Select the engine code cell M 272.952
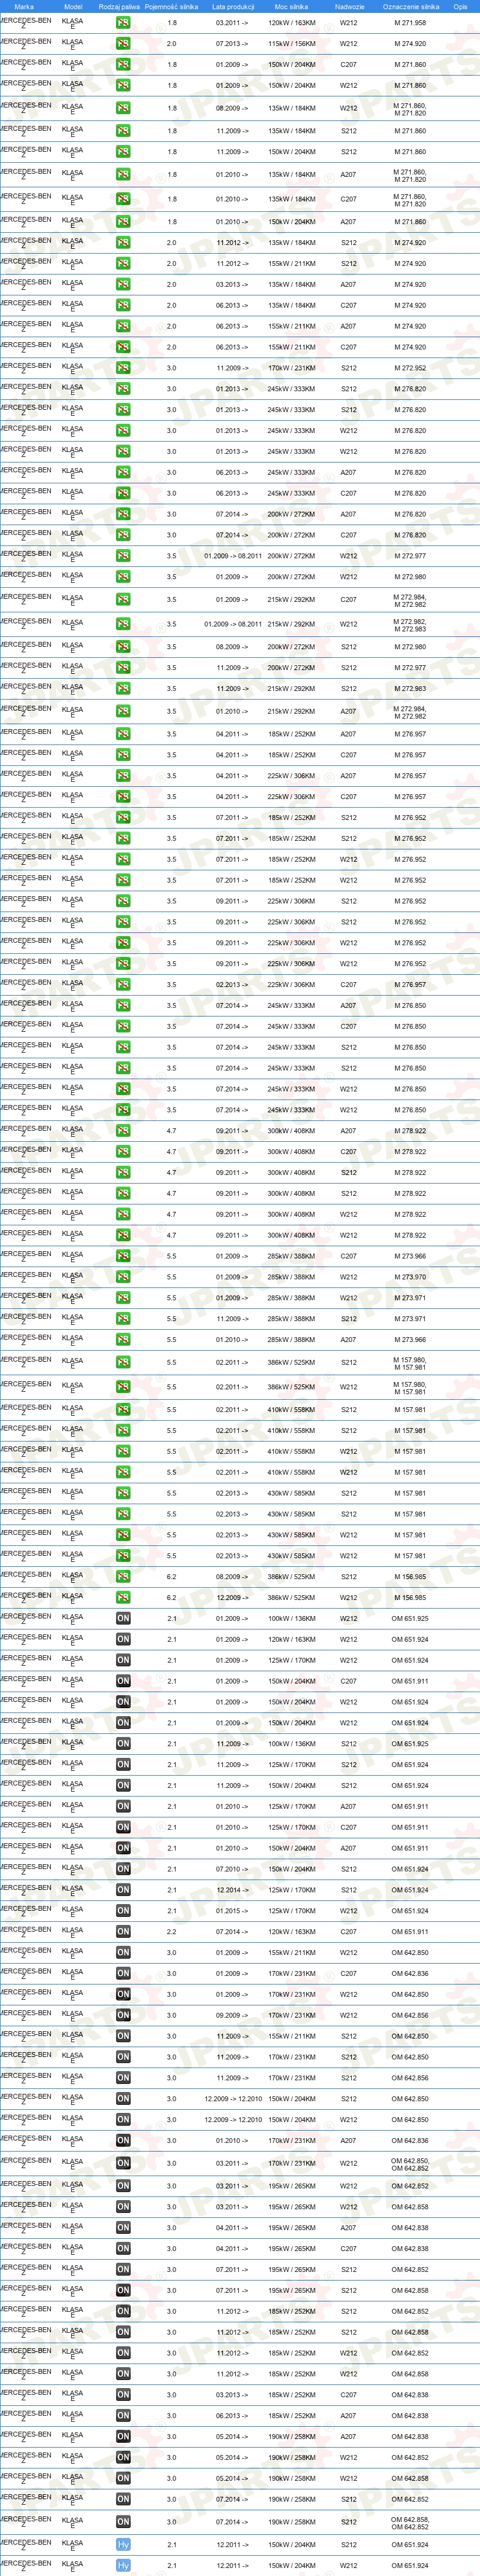 point(410,368)
